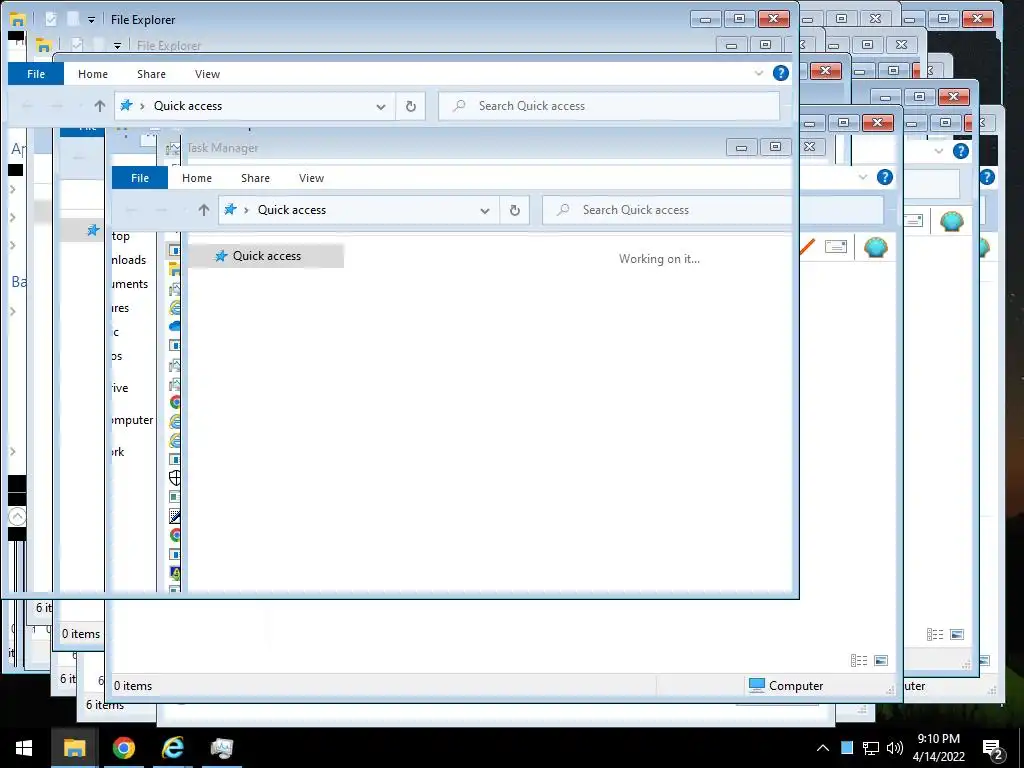
Task: Click the Up arrow in lower address row
Action: click(203, 210)
